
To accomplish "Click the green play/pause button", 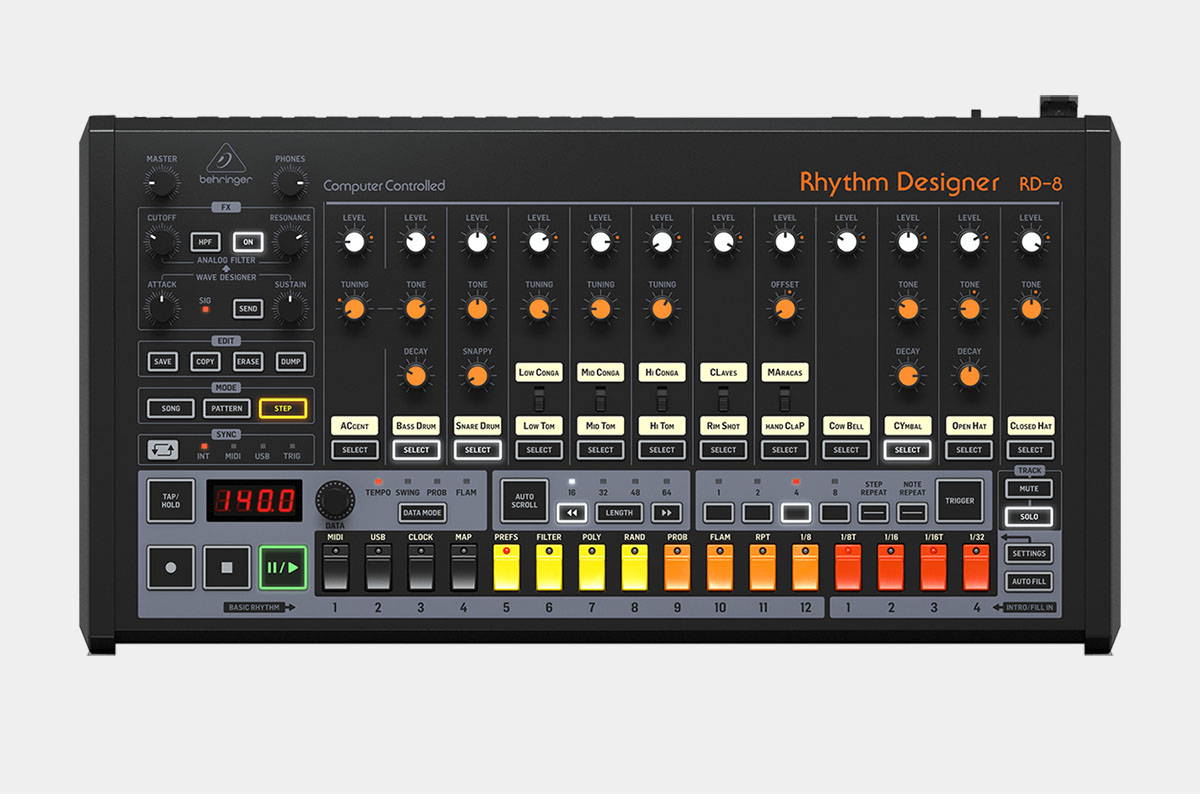I will click(283, 567).
